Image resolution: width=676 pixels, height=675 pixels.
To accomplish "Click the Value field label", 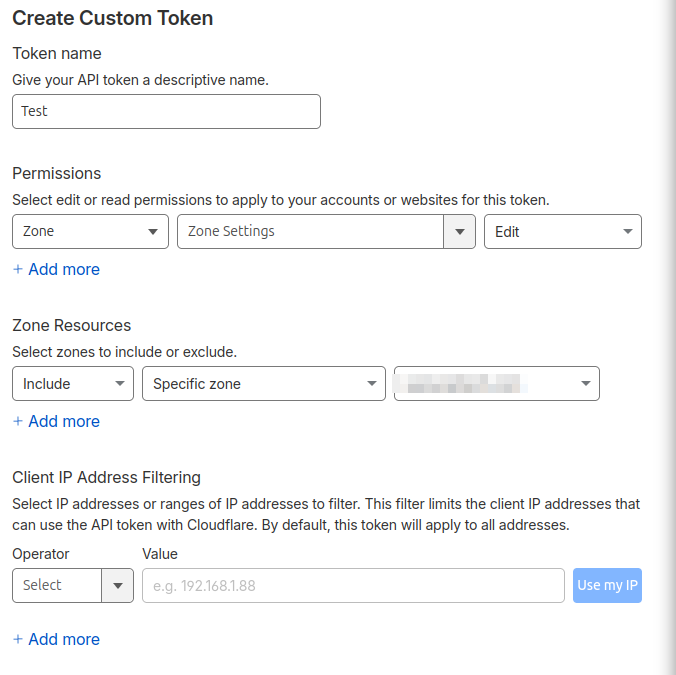I will [160, 554].
